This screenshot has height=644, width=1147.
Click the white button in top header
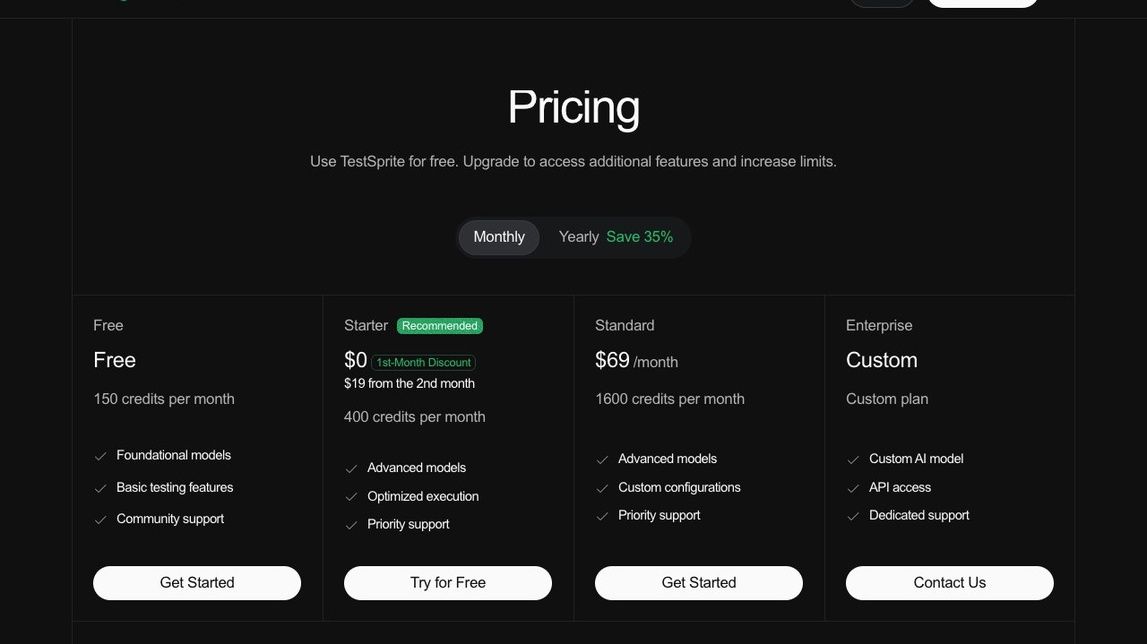click(982, 3)
